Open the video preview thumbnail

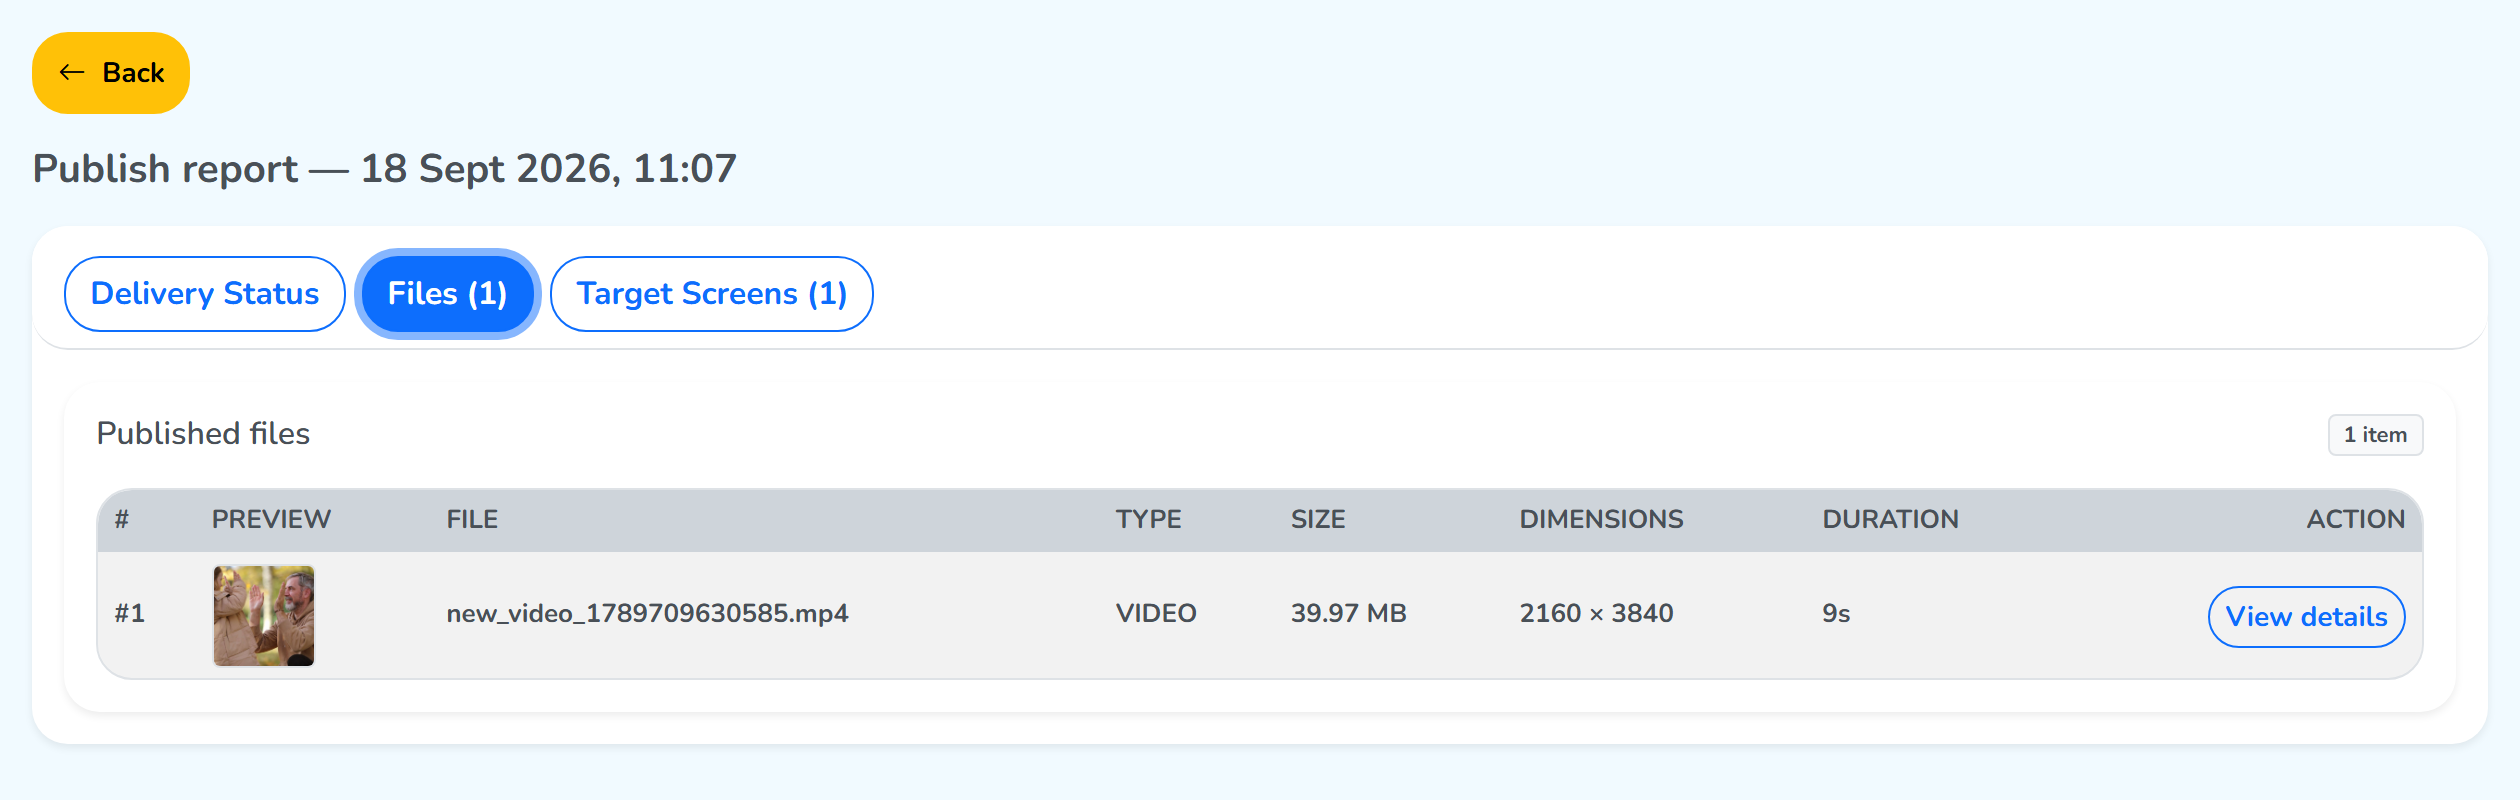coord(264,616)
